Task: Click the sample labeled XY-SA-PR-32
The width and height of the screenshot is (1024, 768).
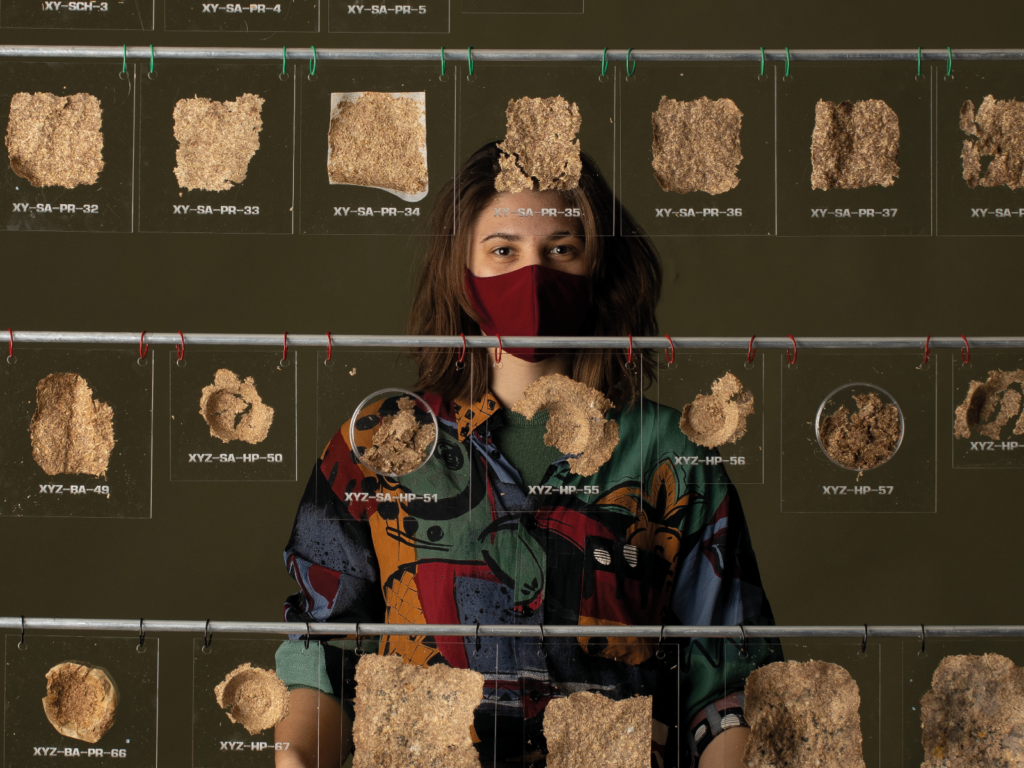Action: [x=55, y=140]
